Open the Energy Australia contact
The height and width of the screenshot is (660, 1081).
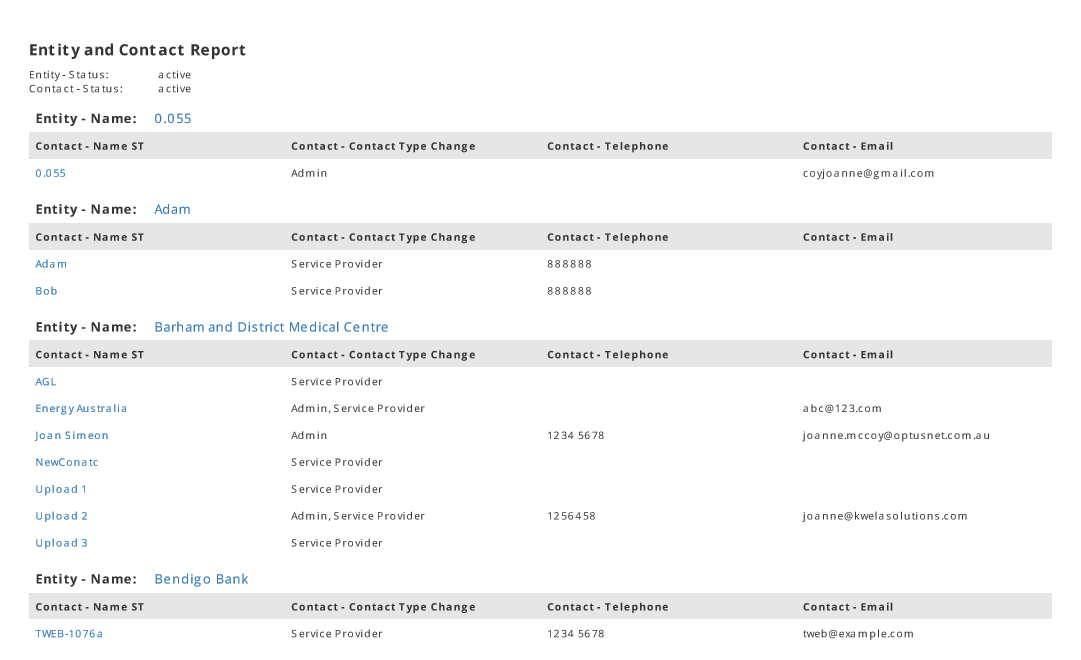(x=81, y=409)
